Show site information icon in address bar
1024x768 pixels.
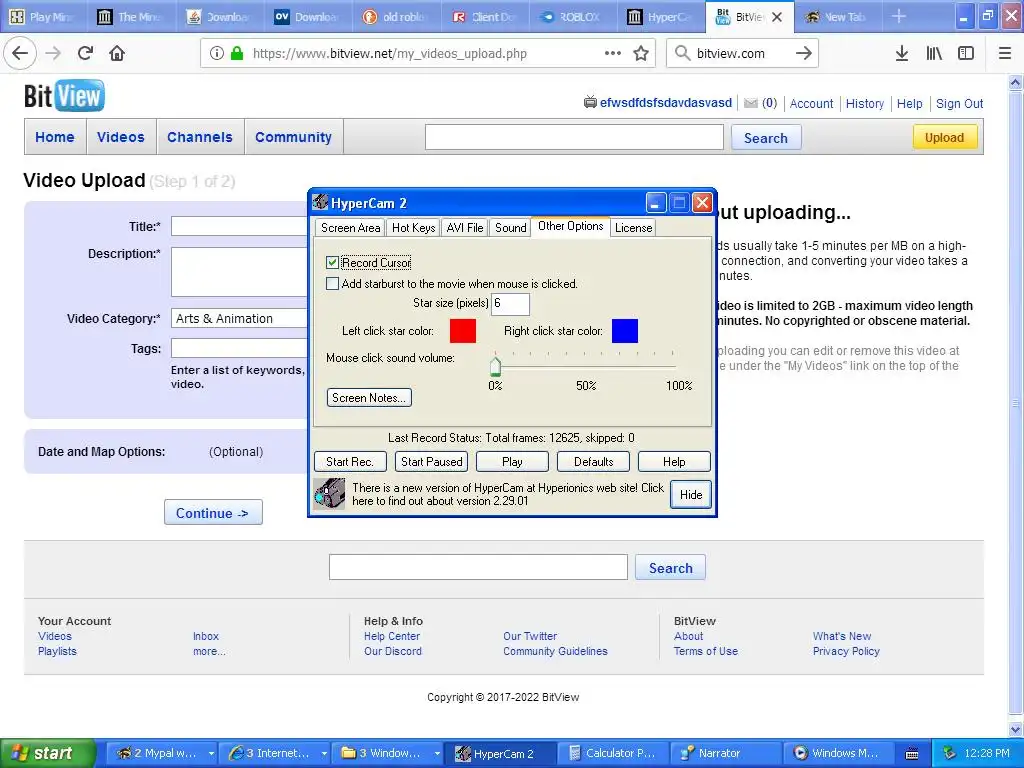pyautogui.click(x=217, y=54)
